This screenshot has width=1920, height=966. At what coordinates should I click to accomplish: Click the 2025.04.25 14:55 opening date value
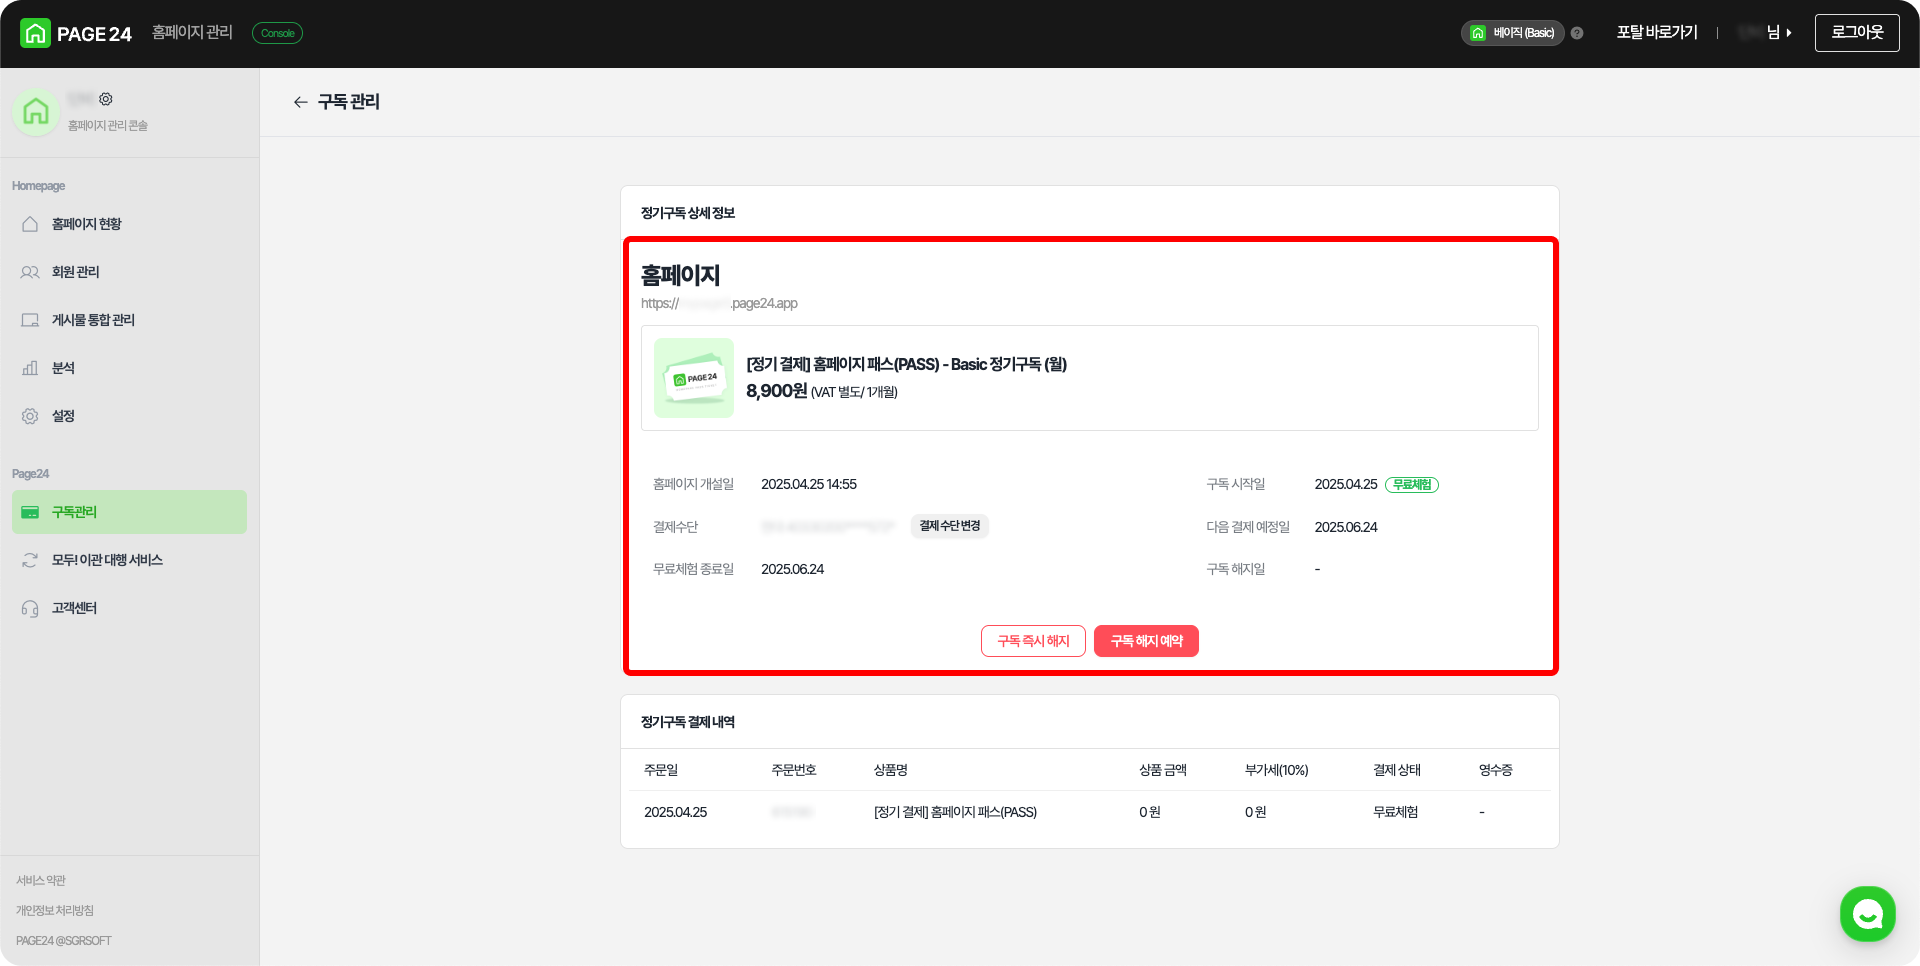[x=809, y=484]
